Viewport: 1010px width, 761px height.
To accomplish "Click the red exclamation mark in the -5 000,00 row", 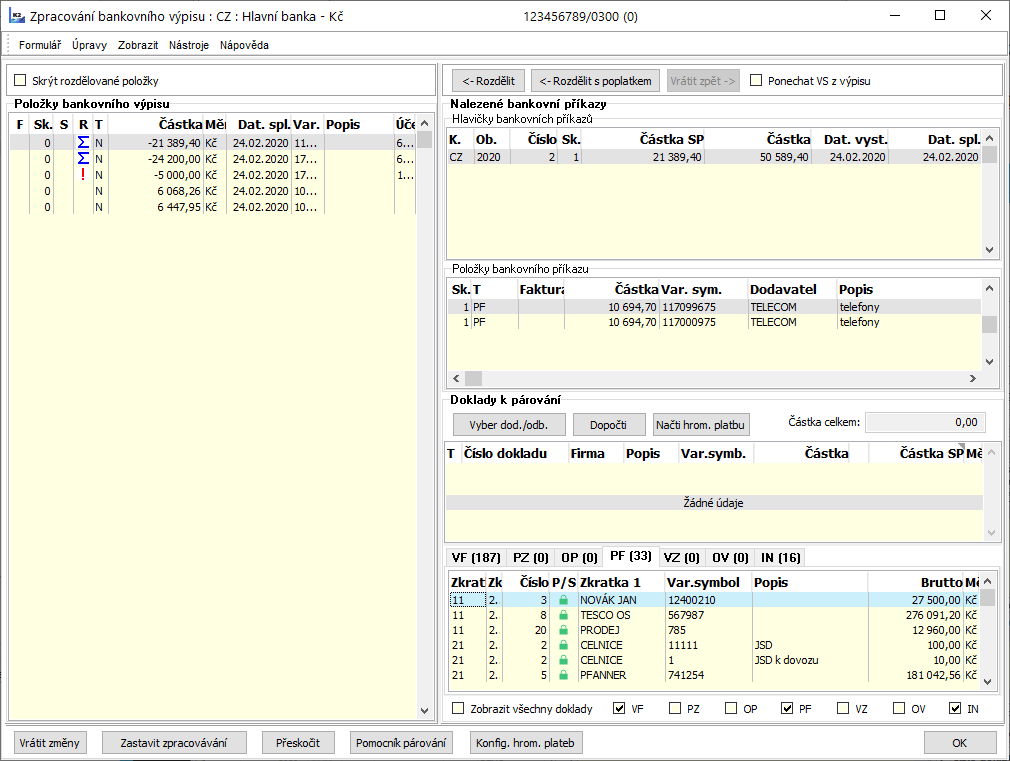I will [83, 175].
